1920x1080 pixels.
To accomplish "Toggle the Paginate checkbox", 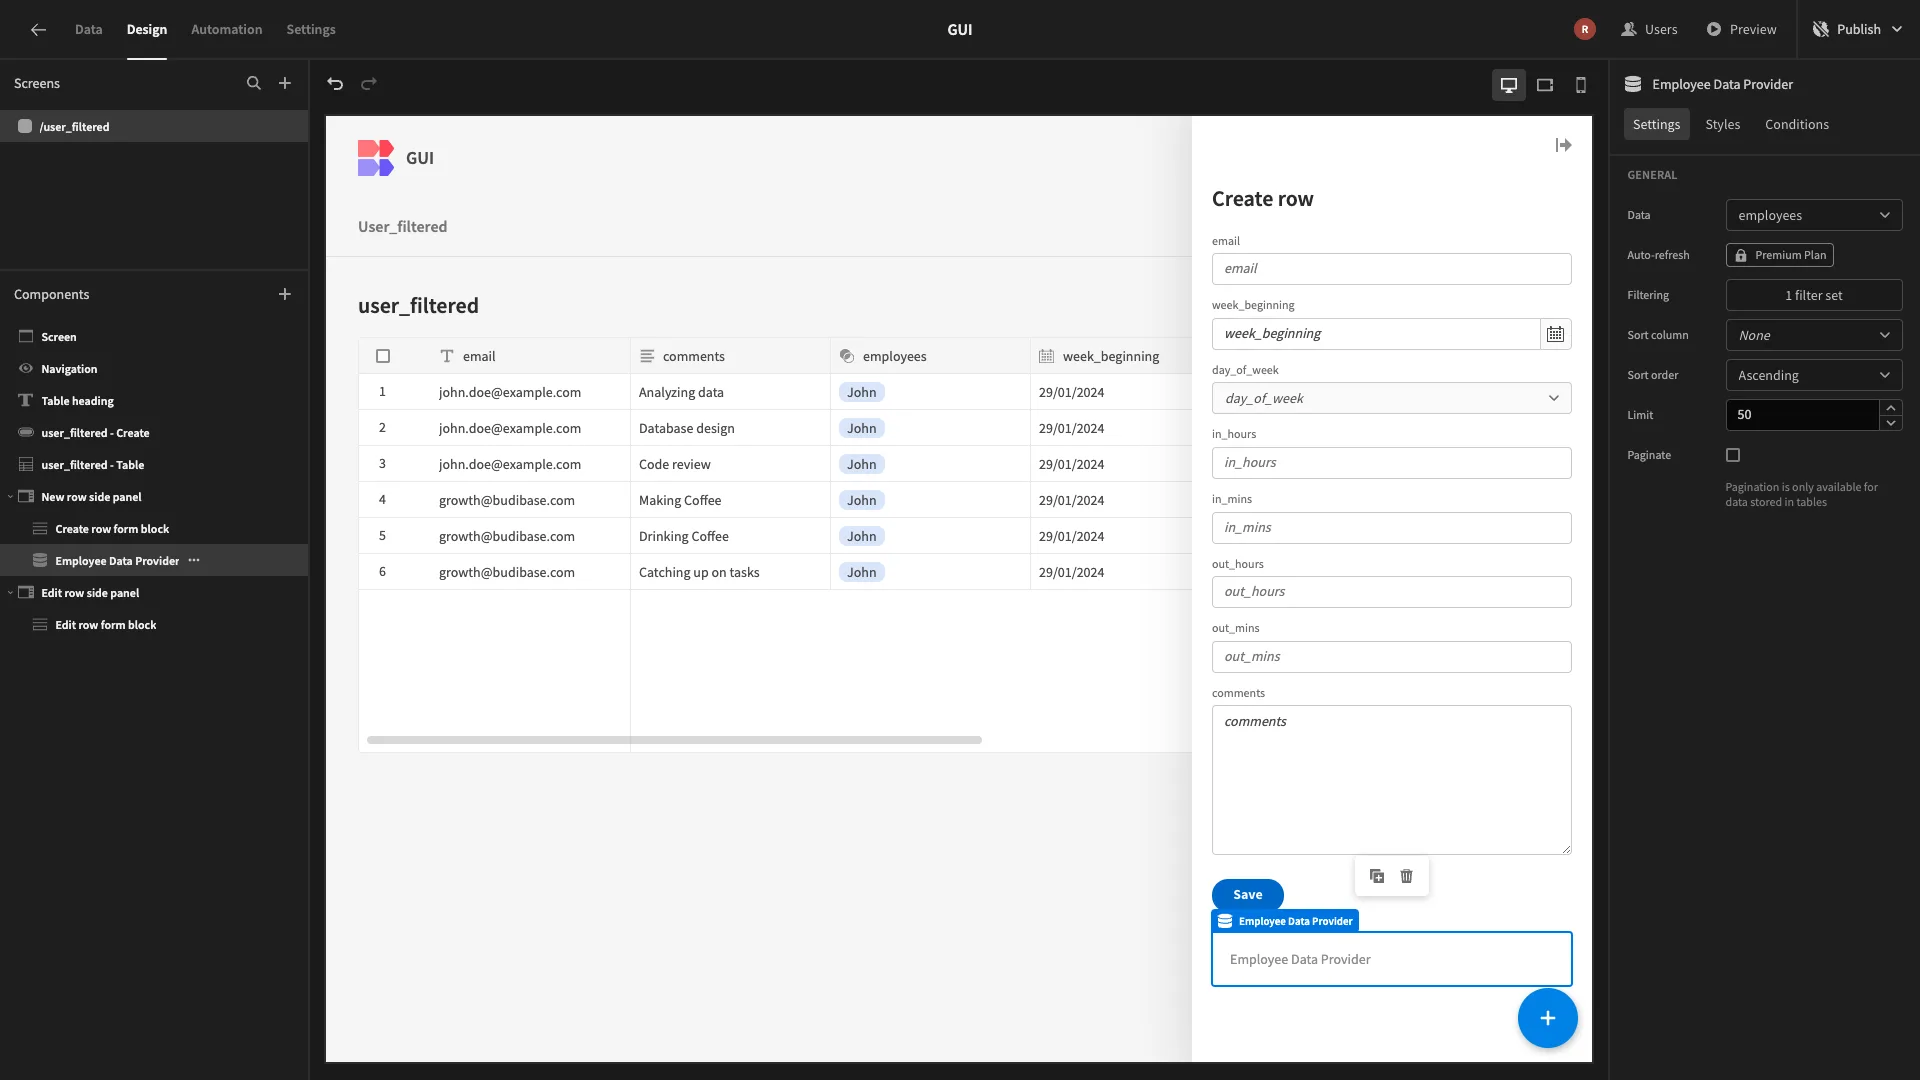I will click(x=1733, y=455).
